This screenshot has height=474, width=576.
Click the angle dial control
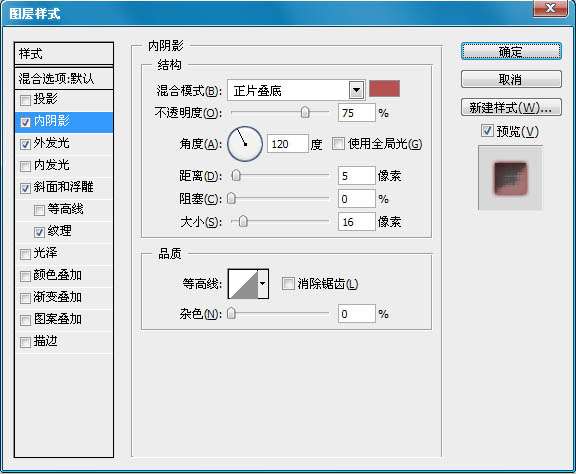tap(245, 144)
